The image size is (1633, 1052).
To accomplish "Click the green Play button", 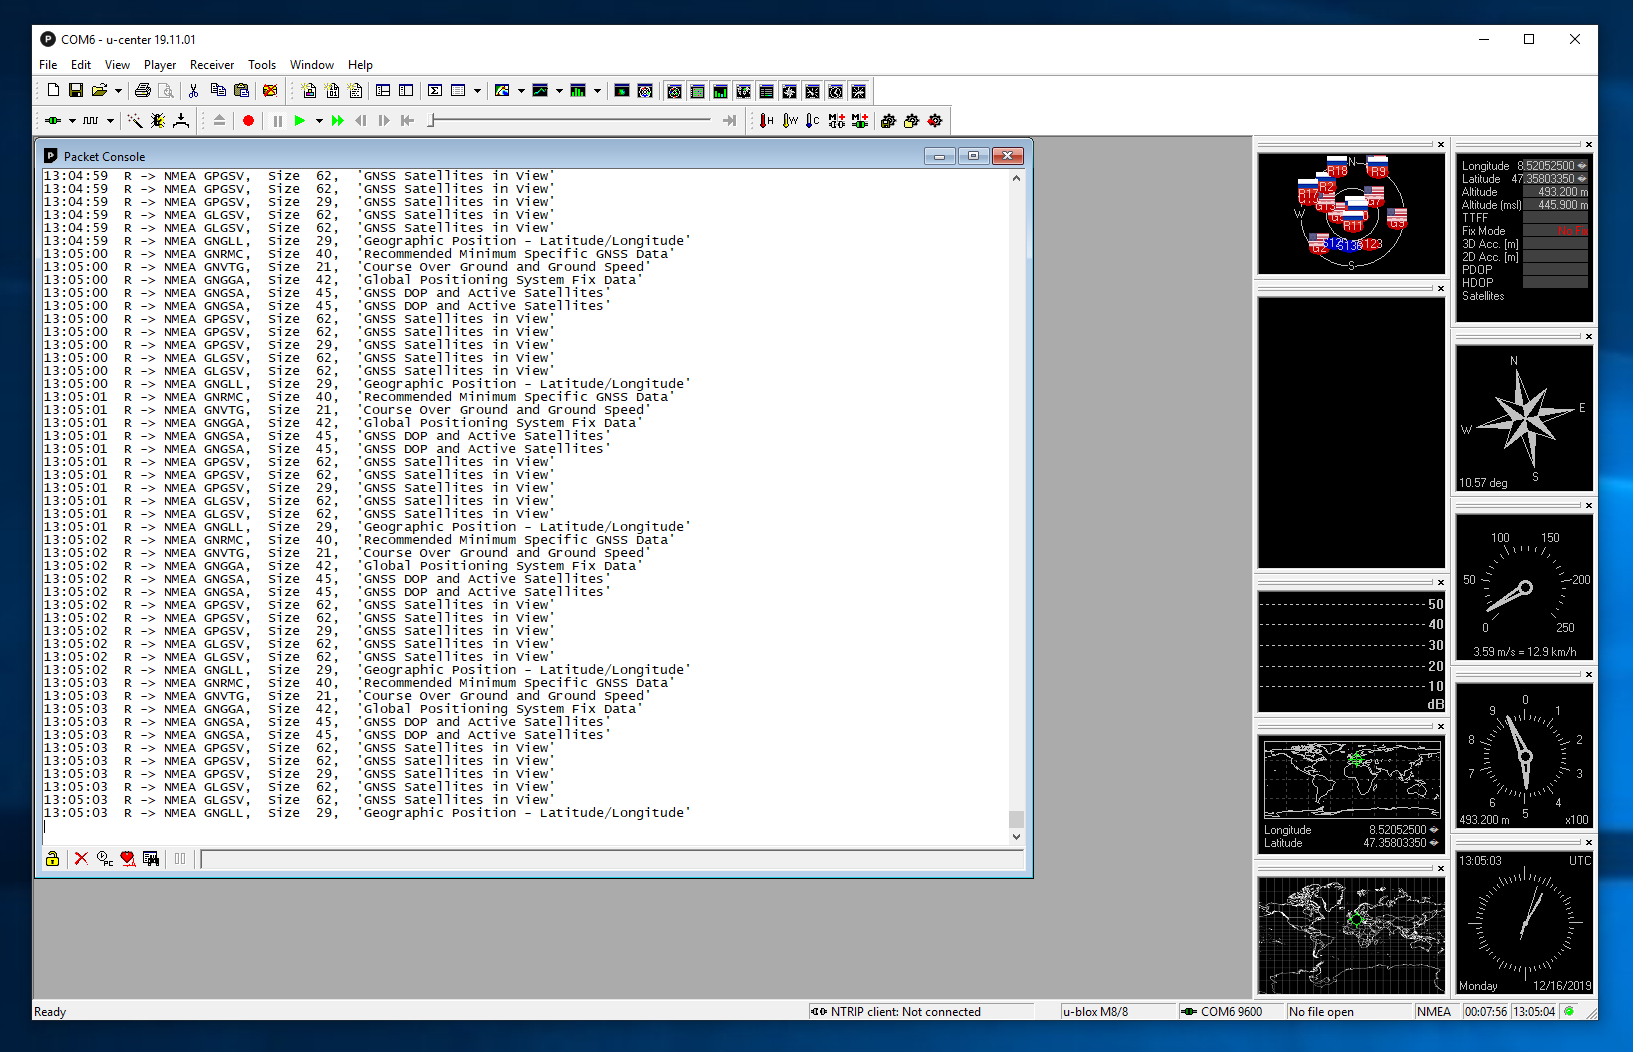I will point(300,121).
